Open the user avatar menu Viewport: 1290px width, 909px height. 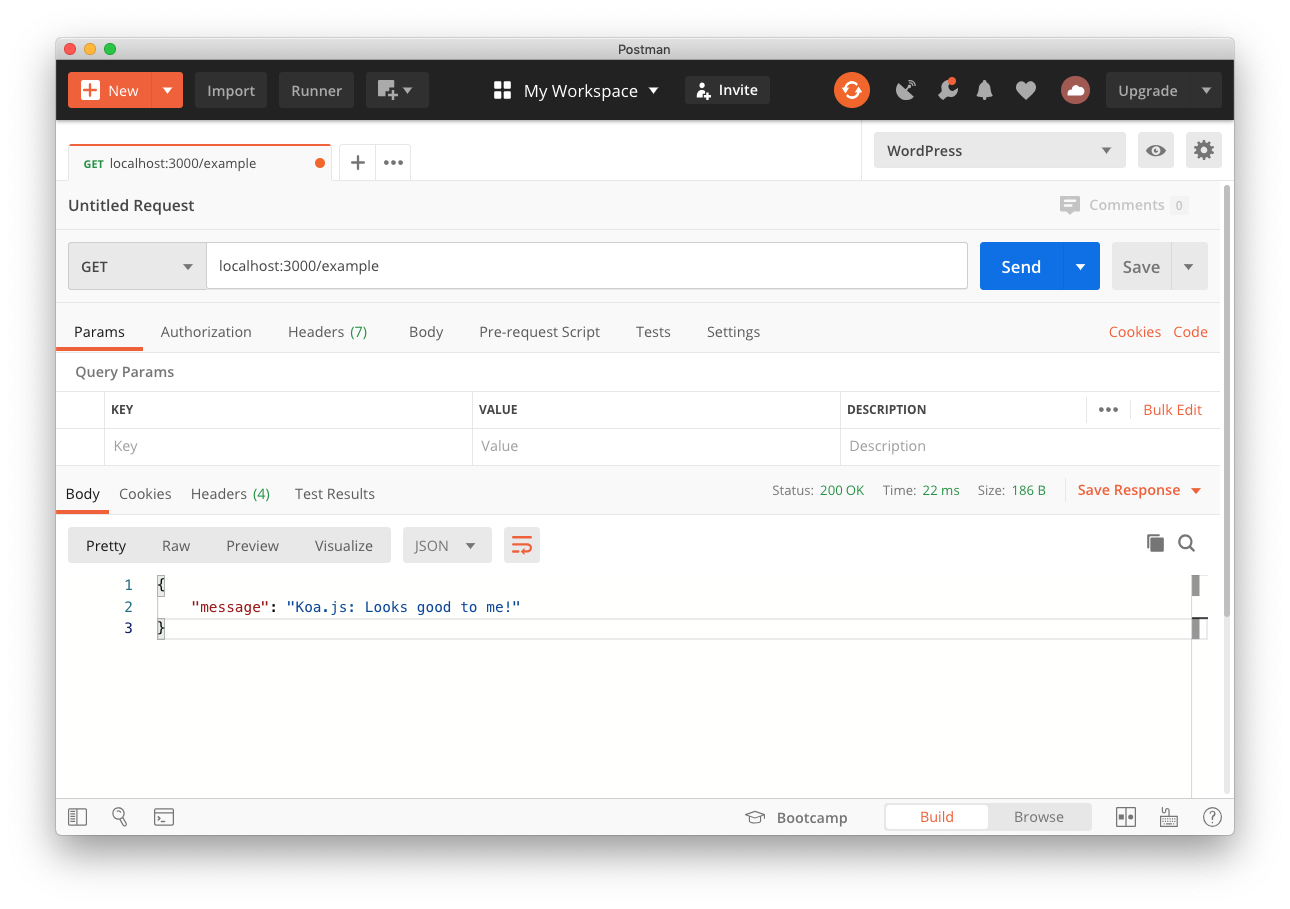[1075, 90]
